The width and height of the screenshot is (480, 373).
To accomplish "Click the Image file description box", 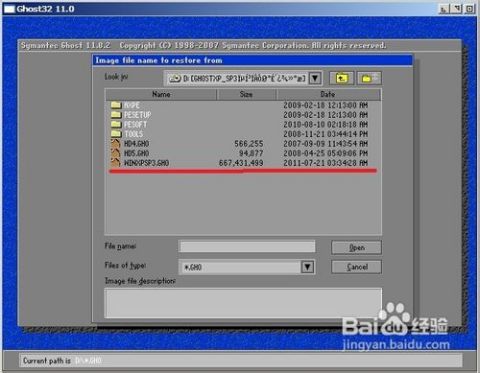I will tap(243, 303).
